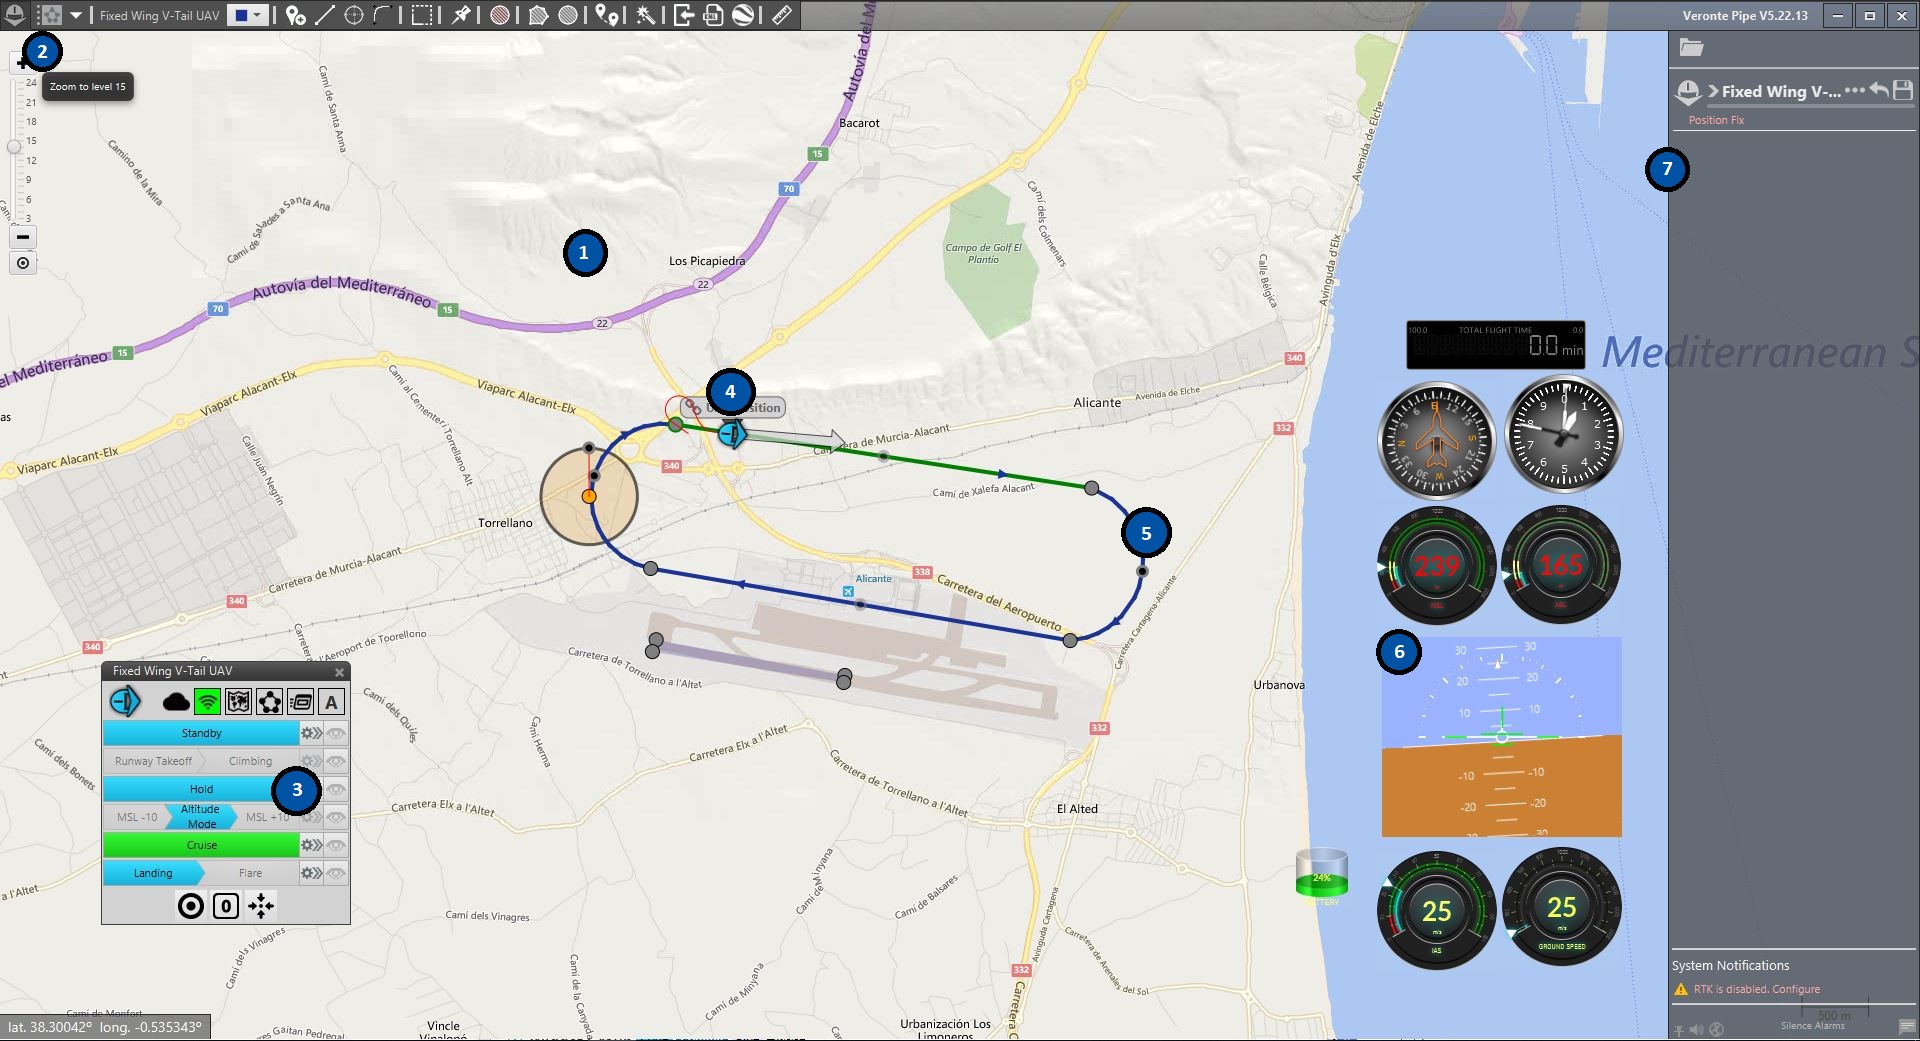This screenshot has width=1920, height=1041.
Task: Click 'RTK is disabled. Configure' link
Action: pos(1756,989)
